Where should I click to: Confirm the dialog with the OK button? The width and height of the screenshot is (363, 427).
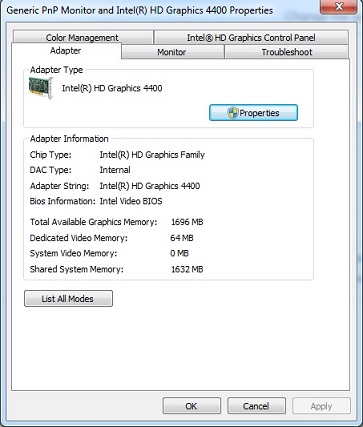191,406
